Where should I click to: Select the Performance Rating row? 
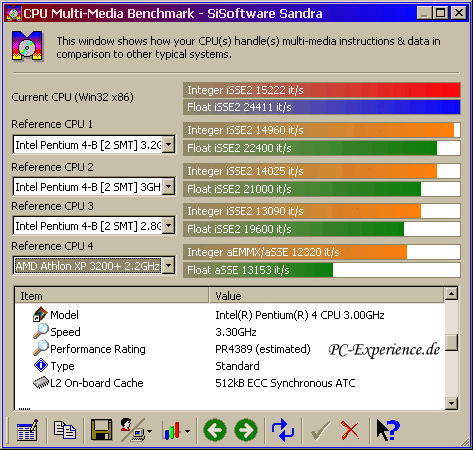pyautogui.click(x=229, y=349)
